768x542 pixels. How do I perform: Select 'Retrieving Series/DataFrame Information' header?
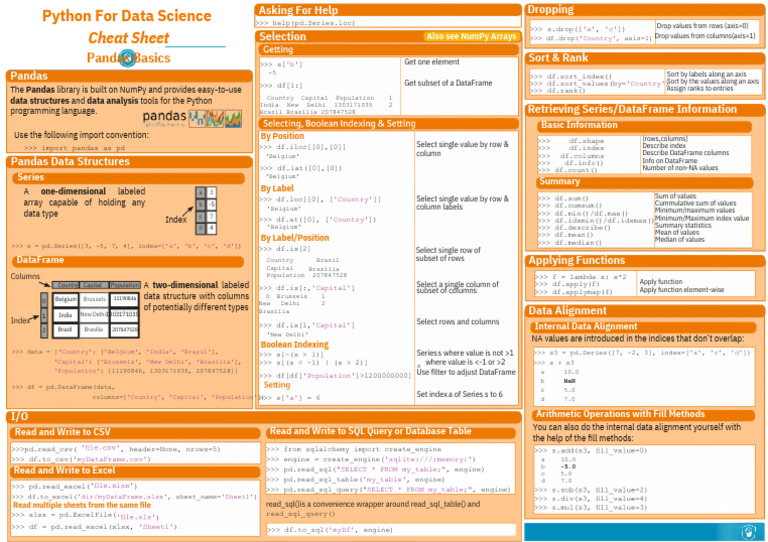pyautogui.click(x=632, y=109)
